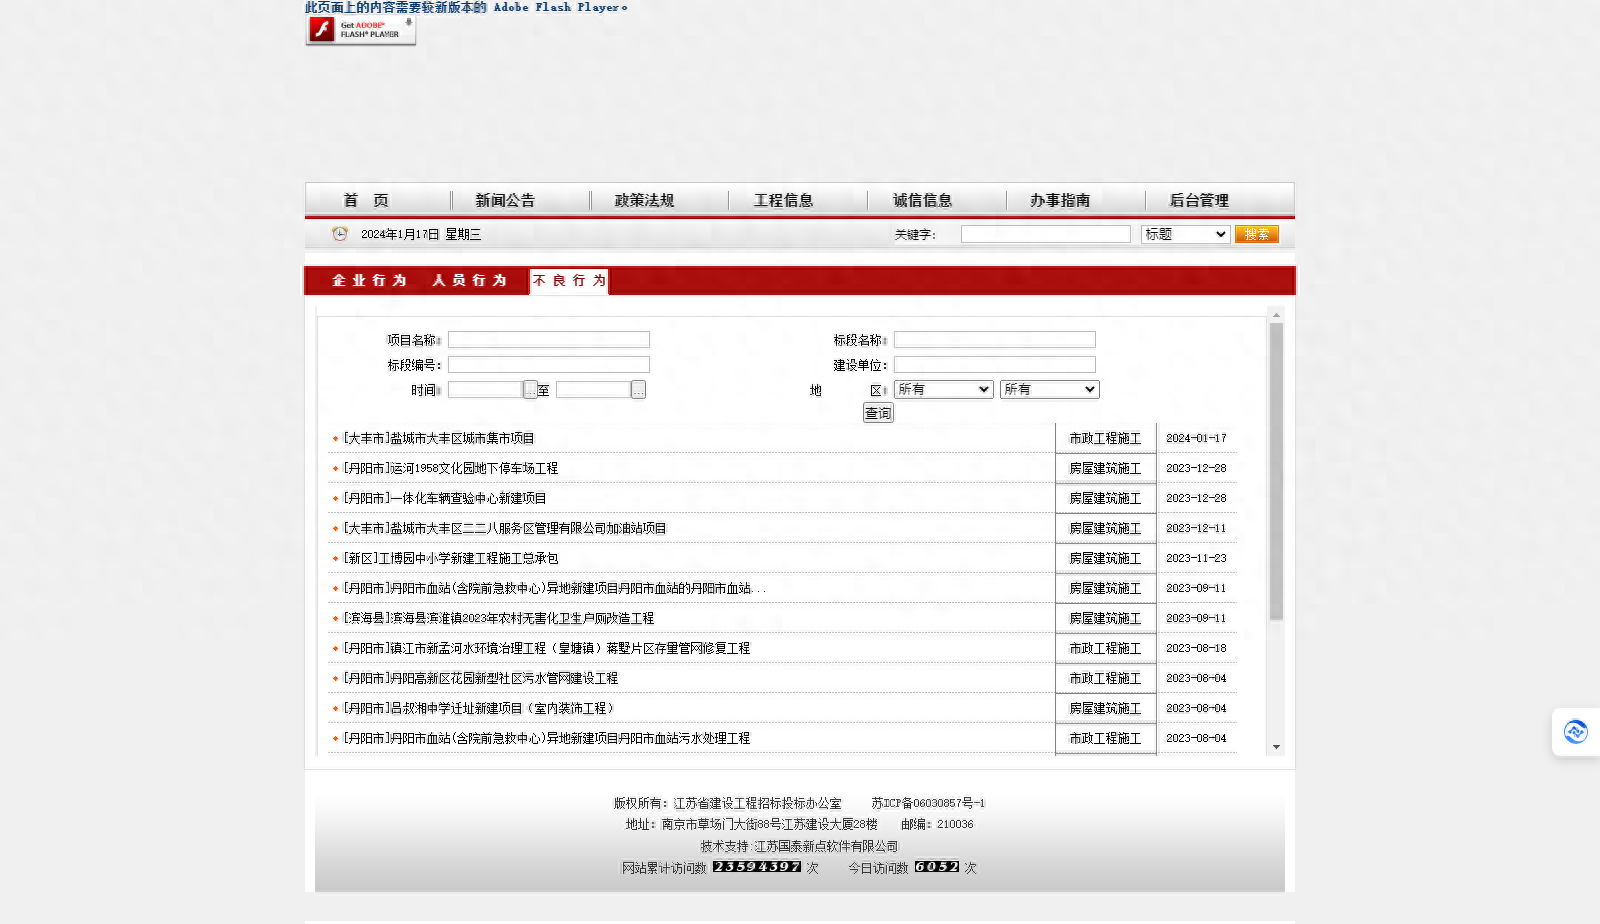The height and width of the screenshot is (924, 1600).
Task: Focus the 建设单位 input field
Action: pyautogui.click(x=995, y=365)
